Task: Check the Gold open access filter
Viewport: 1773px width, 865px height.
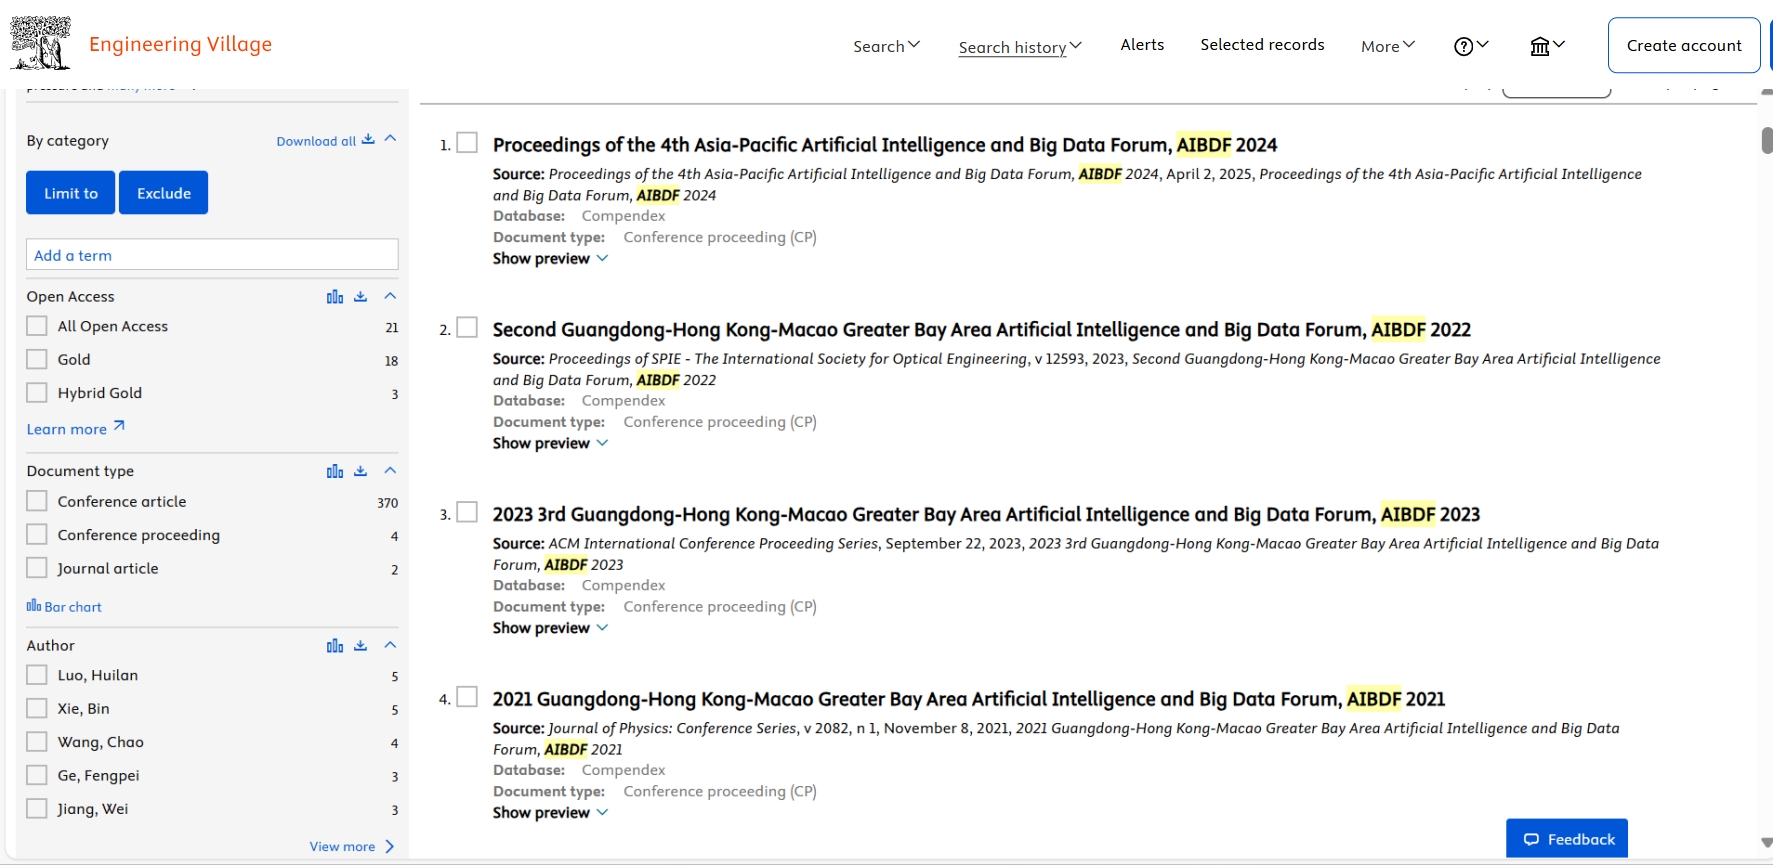Action: pyautogui.click(x=37, y=359)
